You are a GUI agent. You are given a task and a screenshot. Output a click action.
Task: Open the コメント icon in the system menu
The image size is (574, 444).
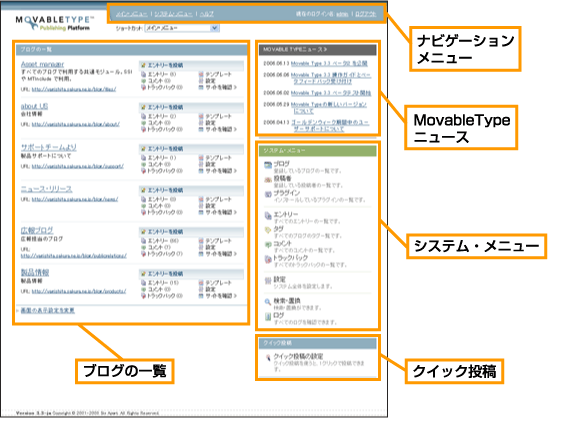[x=268, y=244]
